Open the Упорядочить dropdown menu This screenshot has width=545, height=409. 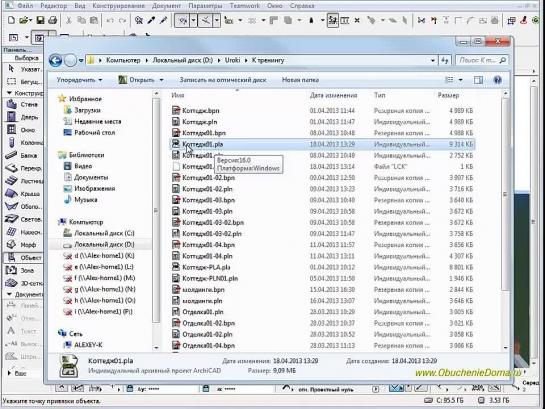coord(79,80)
